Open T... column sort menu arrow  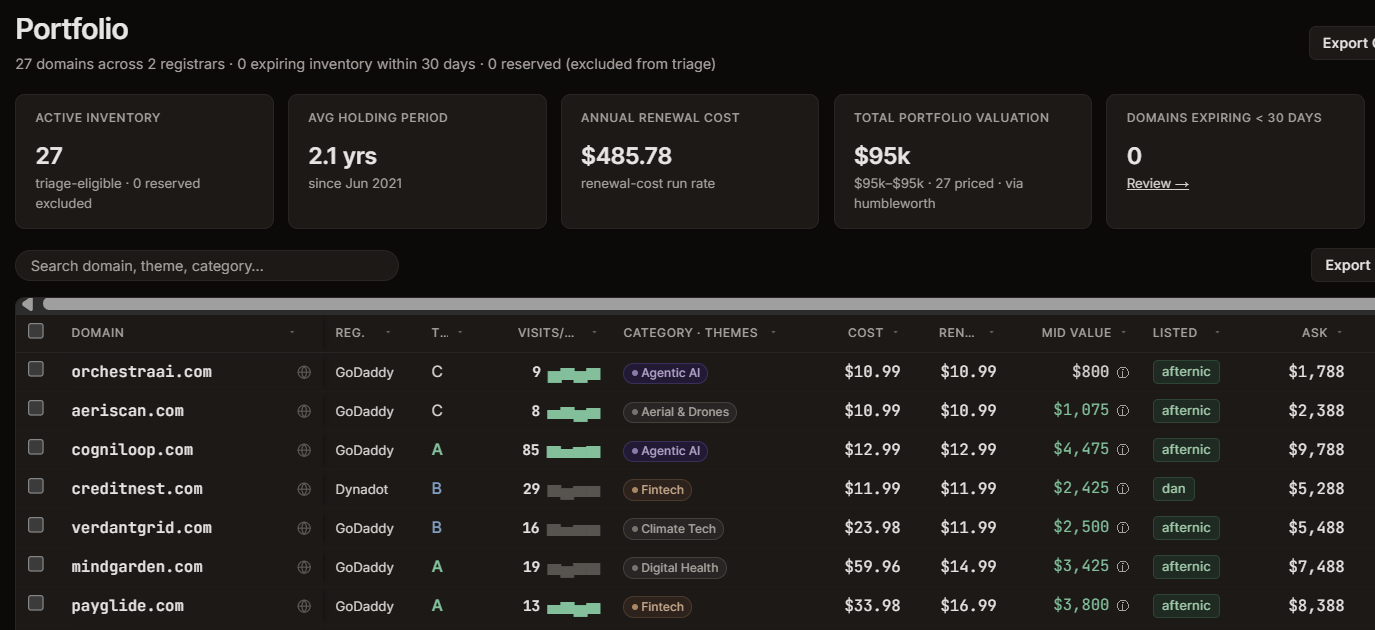click(460, 333)
